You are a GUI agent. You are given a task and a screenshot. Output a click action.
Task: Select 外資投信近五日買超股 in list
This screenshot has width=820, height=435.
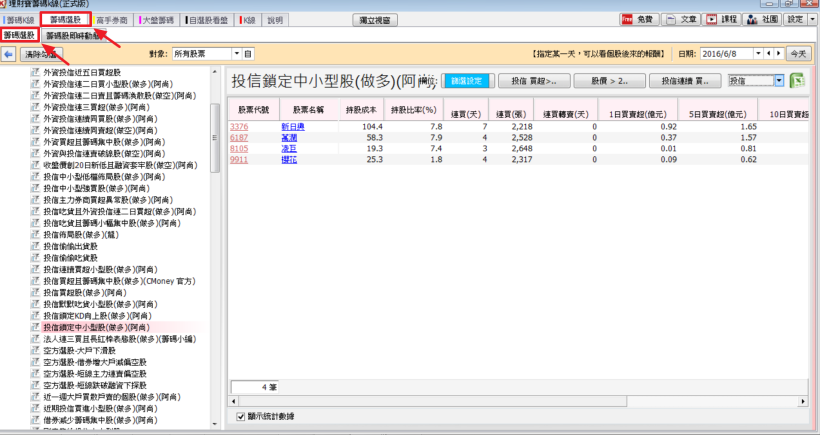pyautogui.click(x=82, y=72)
